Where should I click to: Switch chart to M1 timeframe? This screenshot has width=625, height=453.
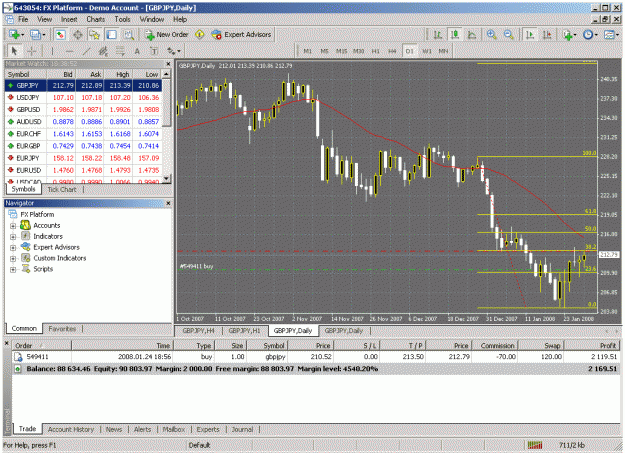(x=308, y=51)
